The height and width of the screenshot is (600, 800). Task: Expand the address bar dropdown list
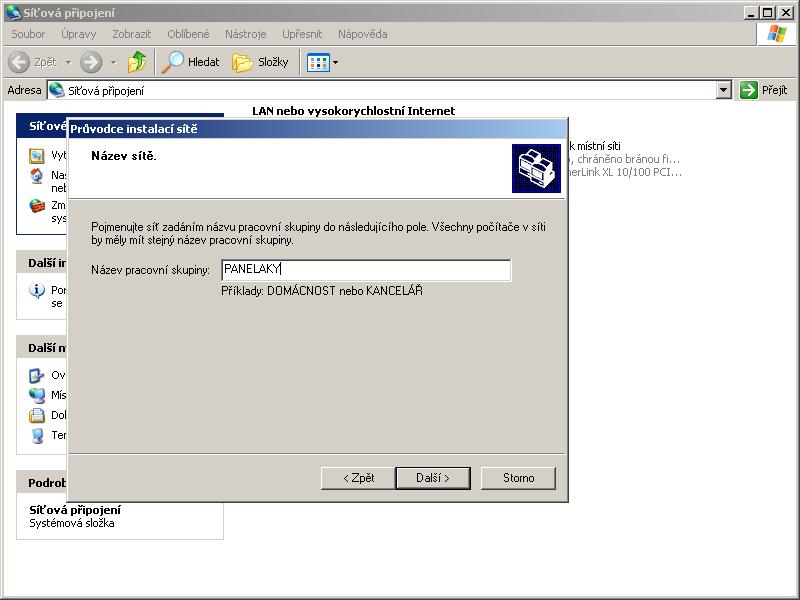[x=724, y=90]
